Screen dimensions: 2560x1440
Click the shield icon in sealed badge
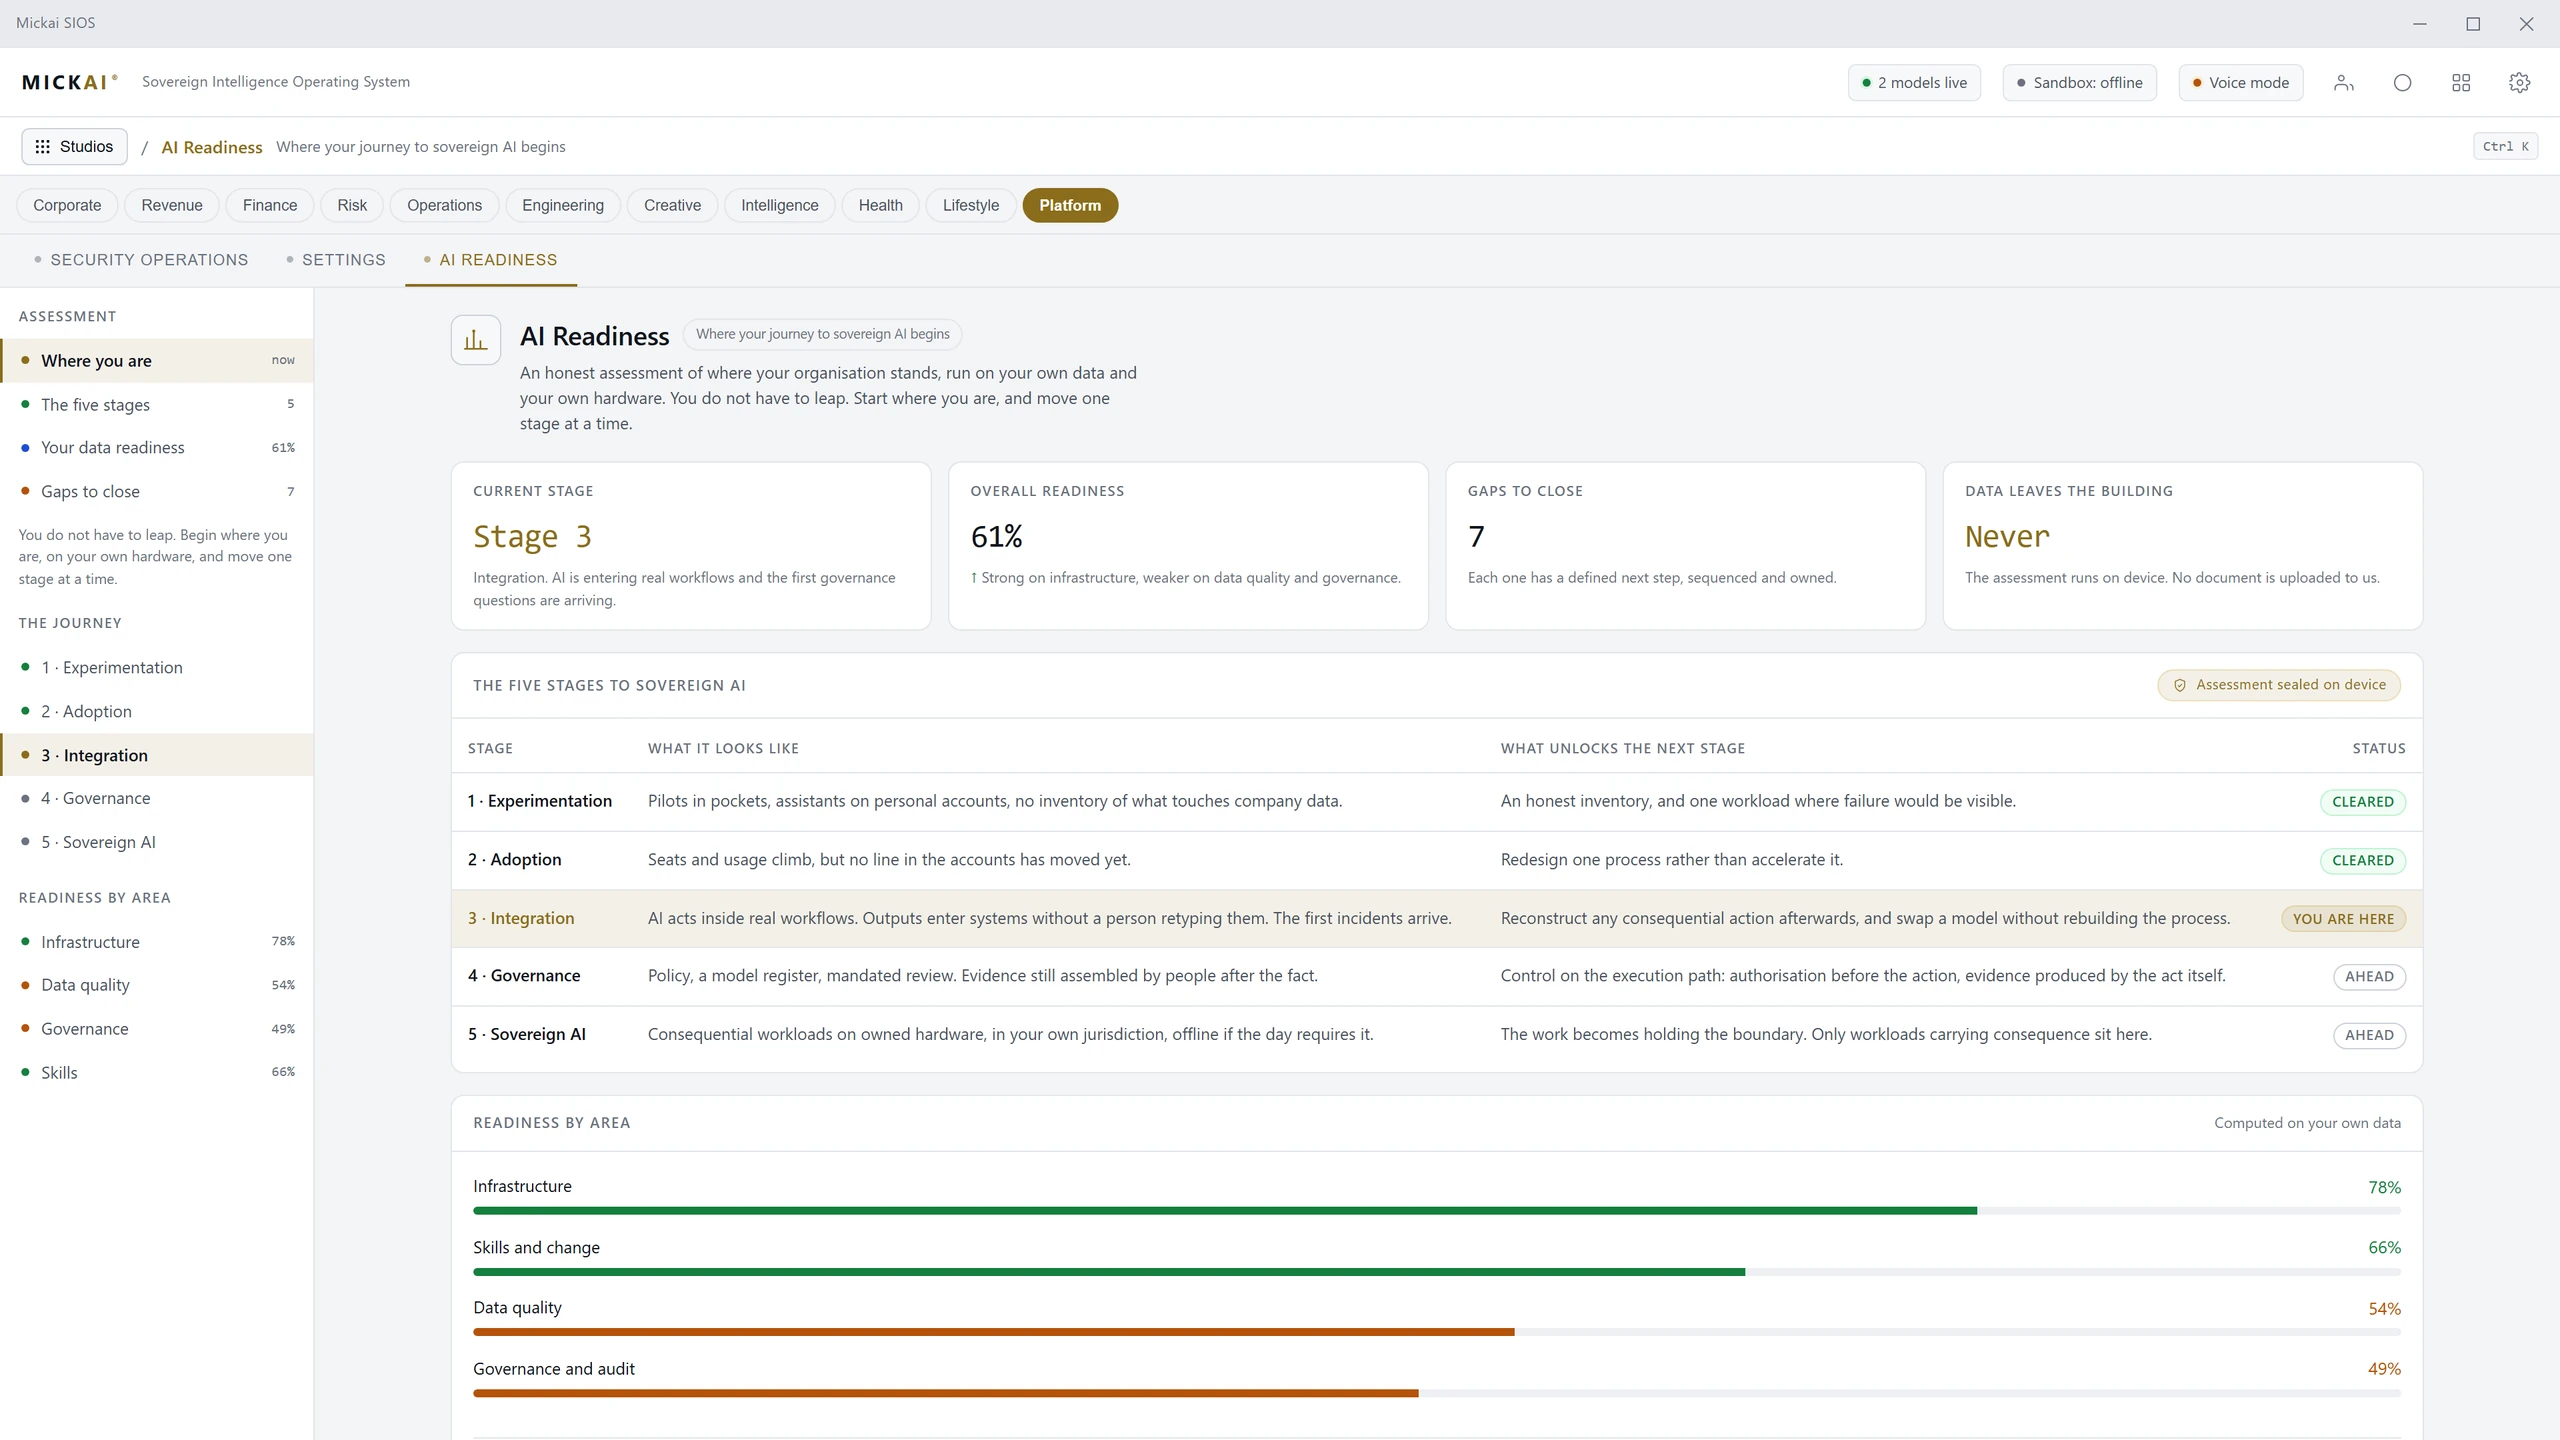pyautogui.click(x=2180, y=685)
